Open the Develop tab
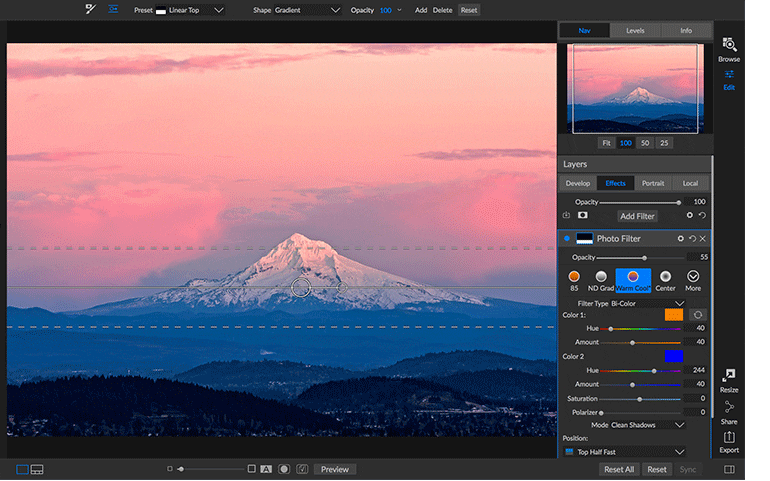Screen dimensions: 770x481 (578, 183)
